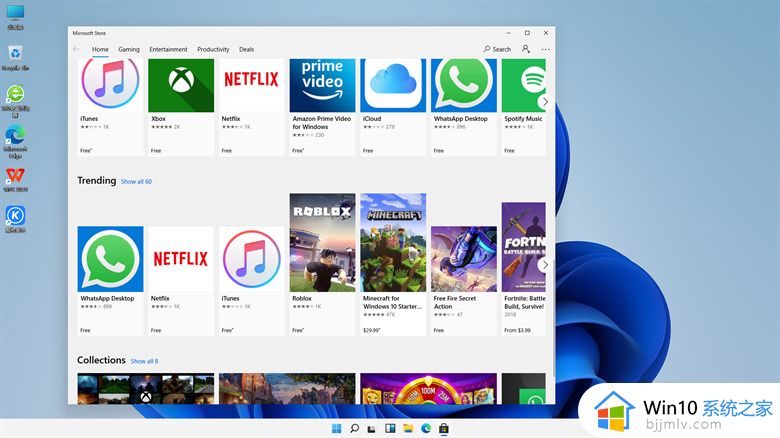Minimize the Microsoft Store window
This screenshot has height=438, width=780.
(x=508, y=33)
